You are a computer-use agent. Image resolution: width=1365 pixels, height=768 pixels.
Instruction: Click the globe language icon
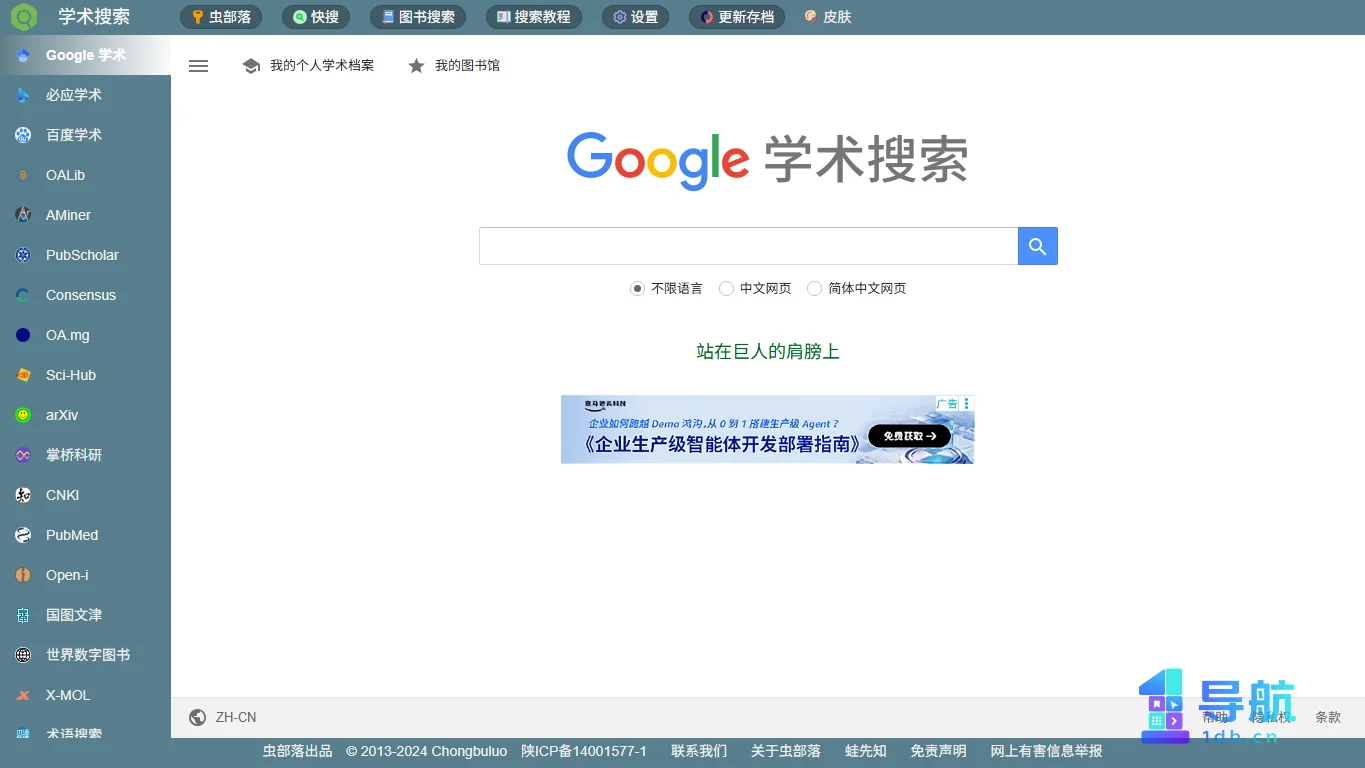click(198, 717)
